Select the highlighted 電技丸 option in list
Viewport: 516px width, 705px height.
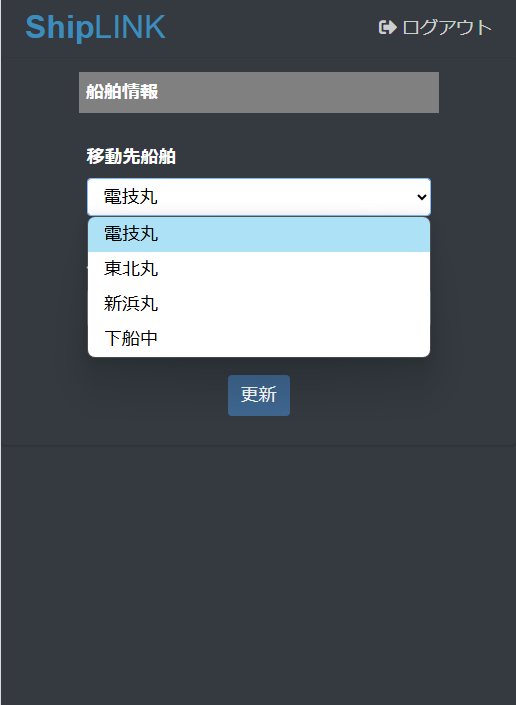[x=259, y=234]
